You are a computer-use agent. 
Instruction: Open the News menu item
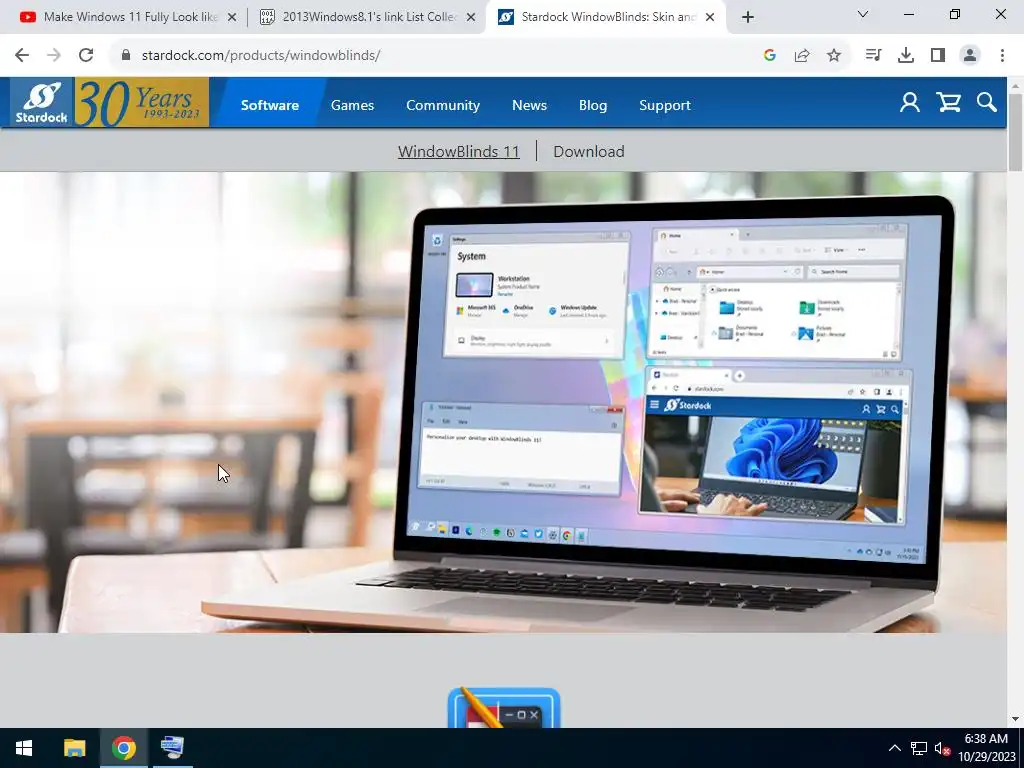tap(529, 104)
